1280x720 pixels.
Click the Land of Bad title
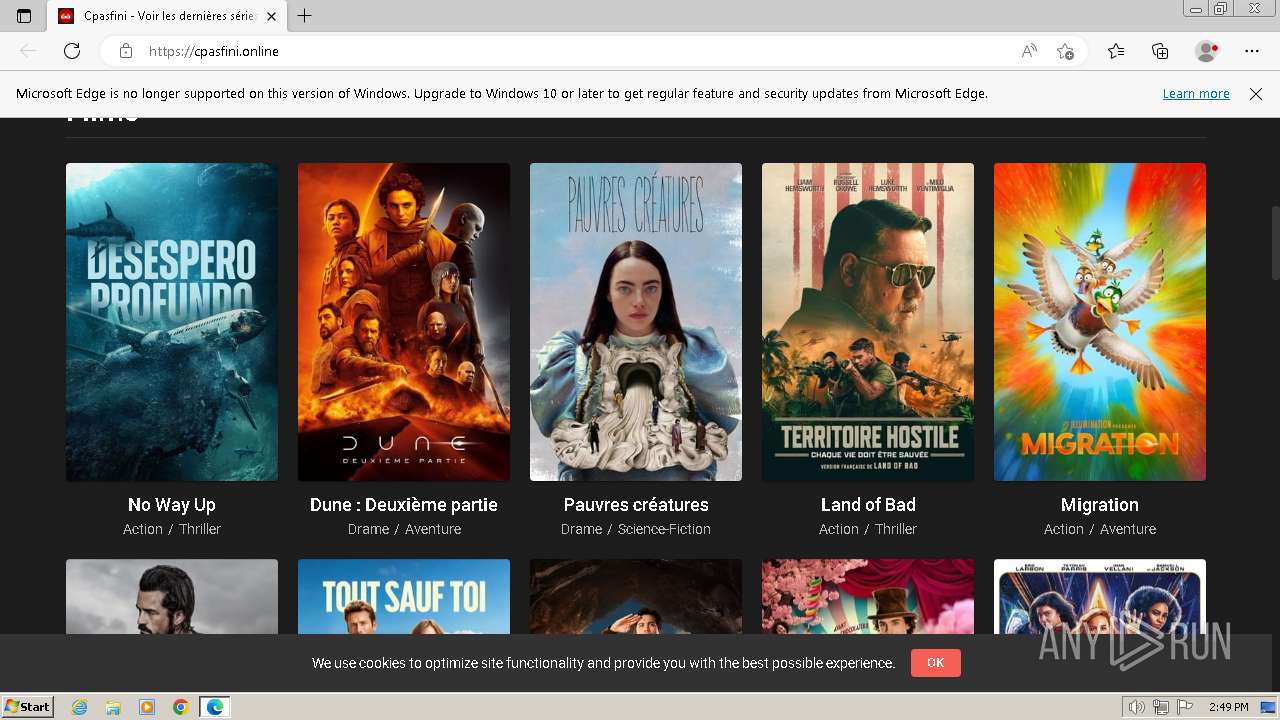tap(868, 505)
